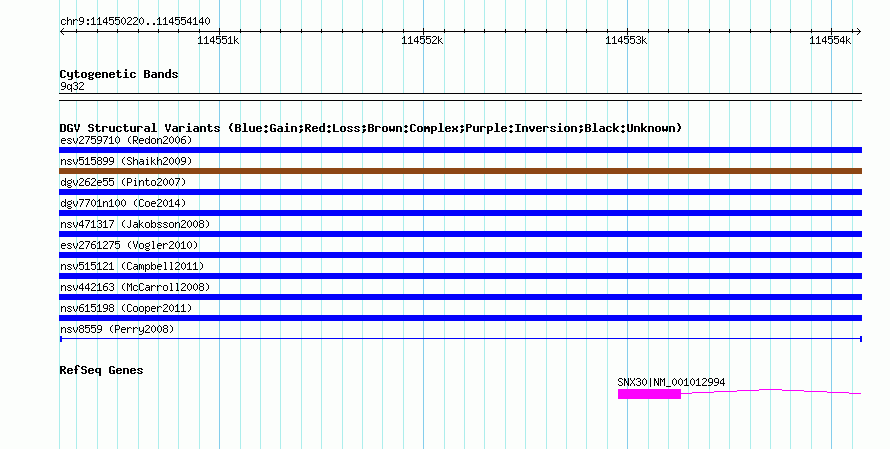Click the 114552k ruler tick label
890x449 pixels.
click(x=422, y=40)
